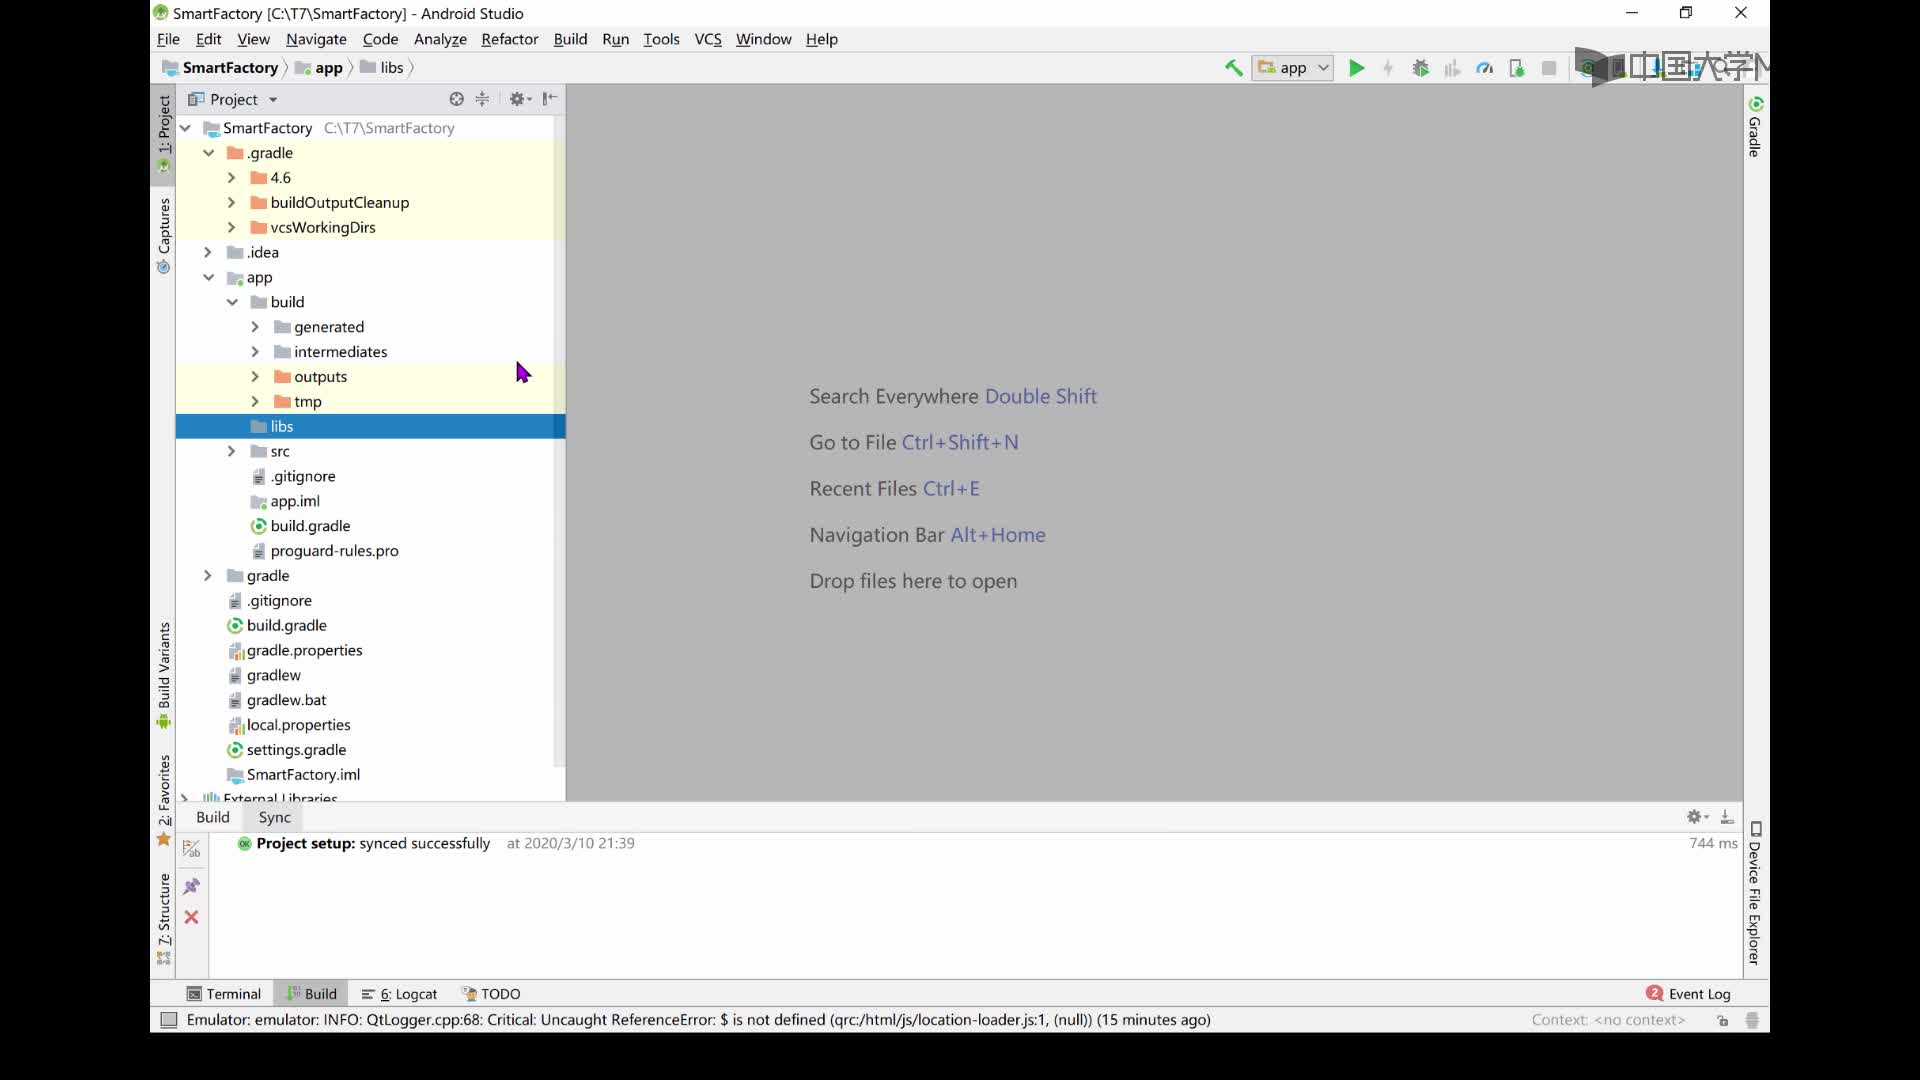Select the libs folder in tree
1920x1080 pixels.
pos(370,426)
